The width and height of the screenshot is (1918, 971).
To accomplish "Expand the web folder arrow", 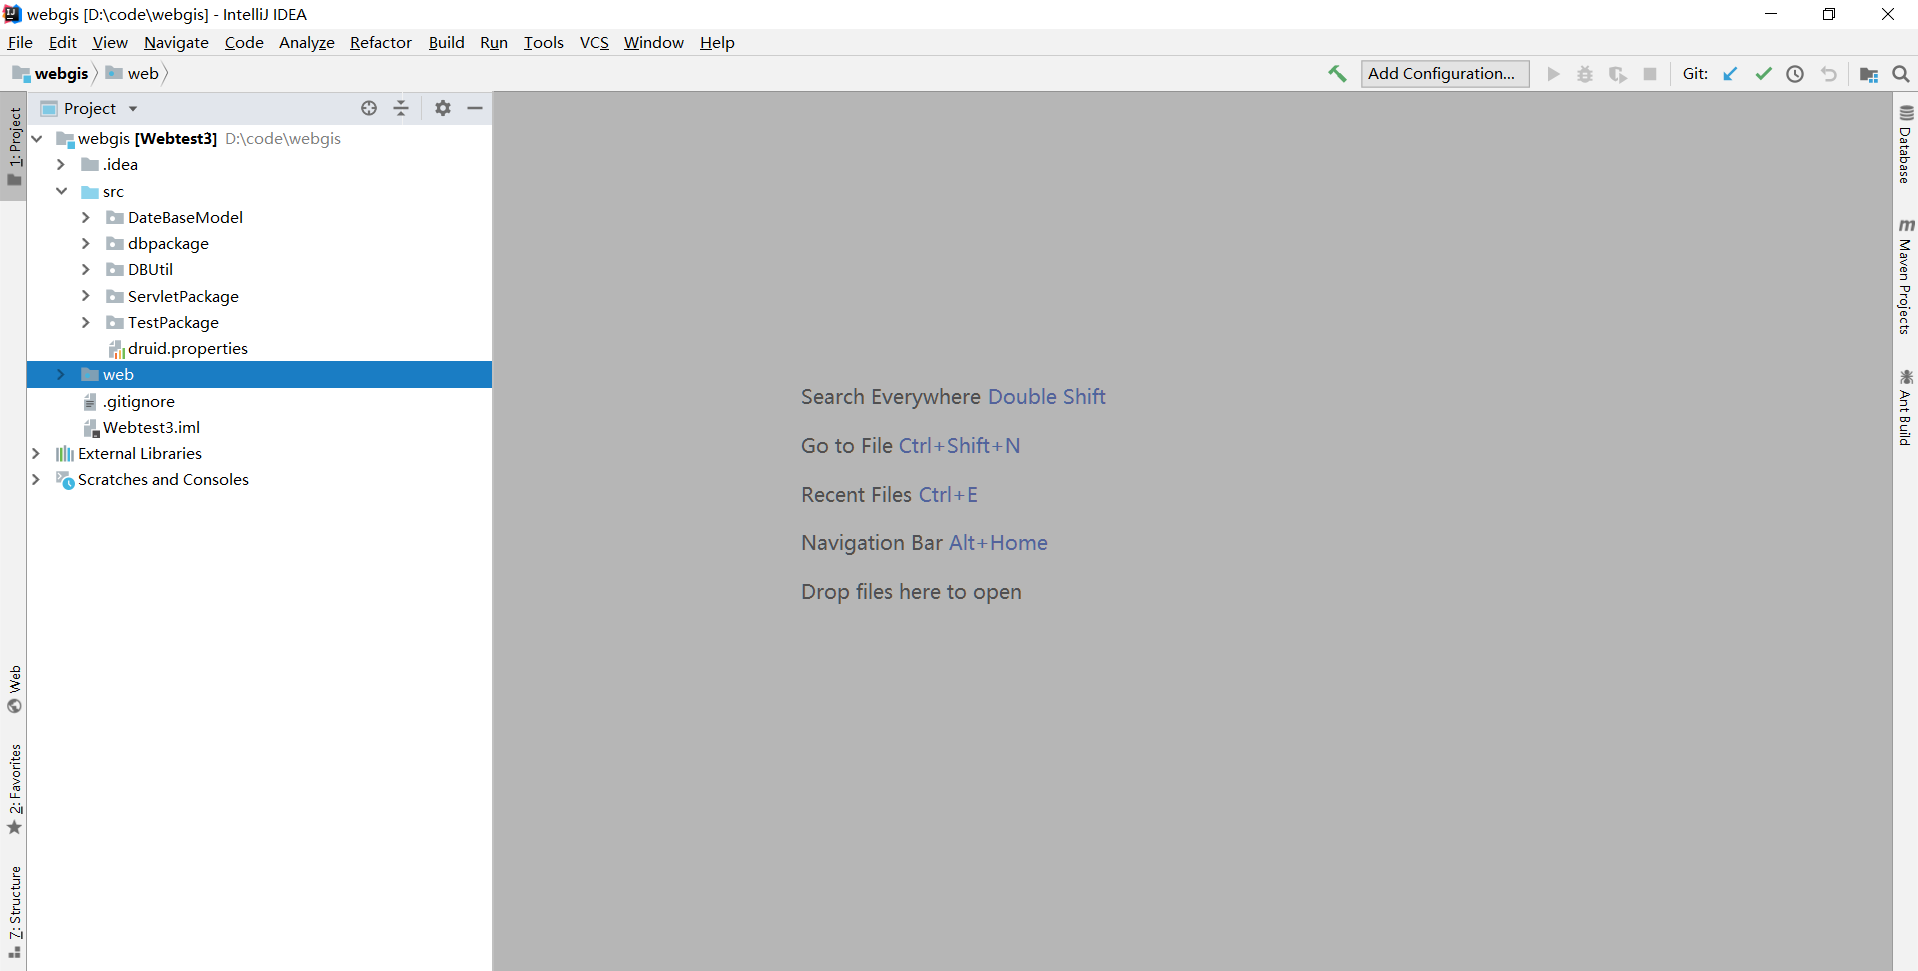I will coord(61,375).
